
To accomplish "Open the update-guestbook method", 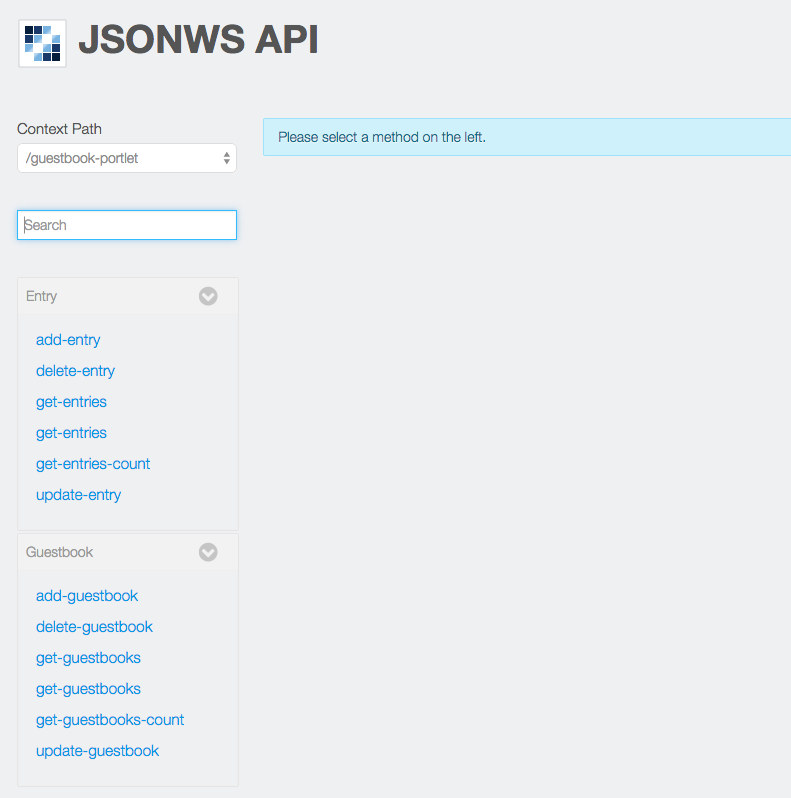I will [x=97, y=751].
